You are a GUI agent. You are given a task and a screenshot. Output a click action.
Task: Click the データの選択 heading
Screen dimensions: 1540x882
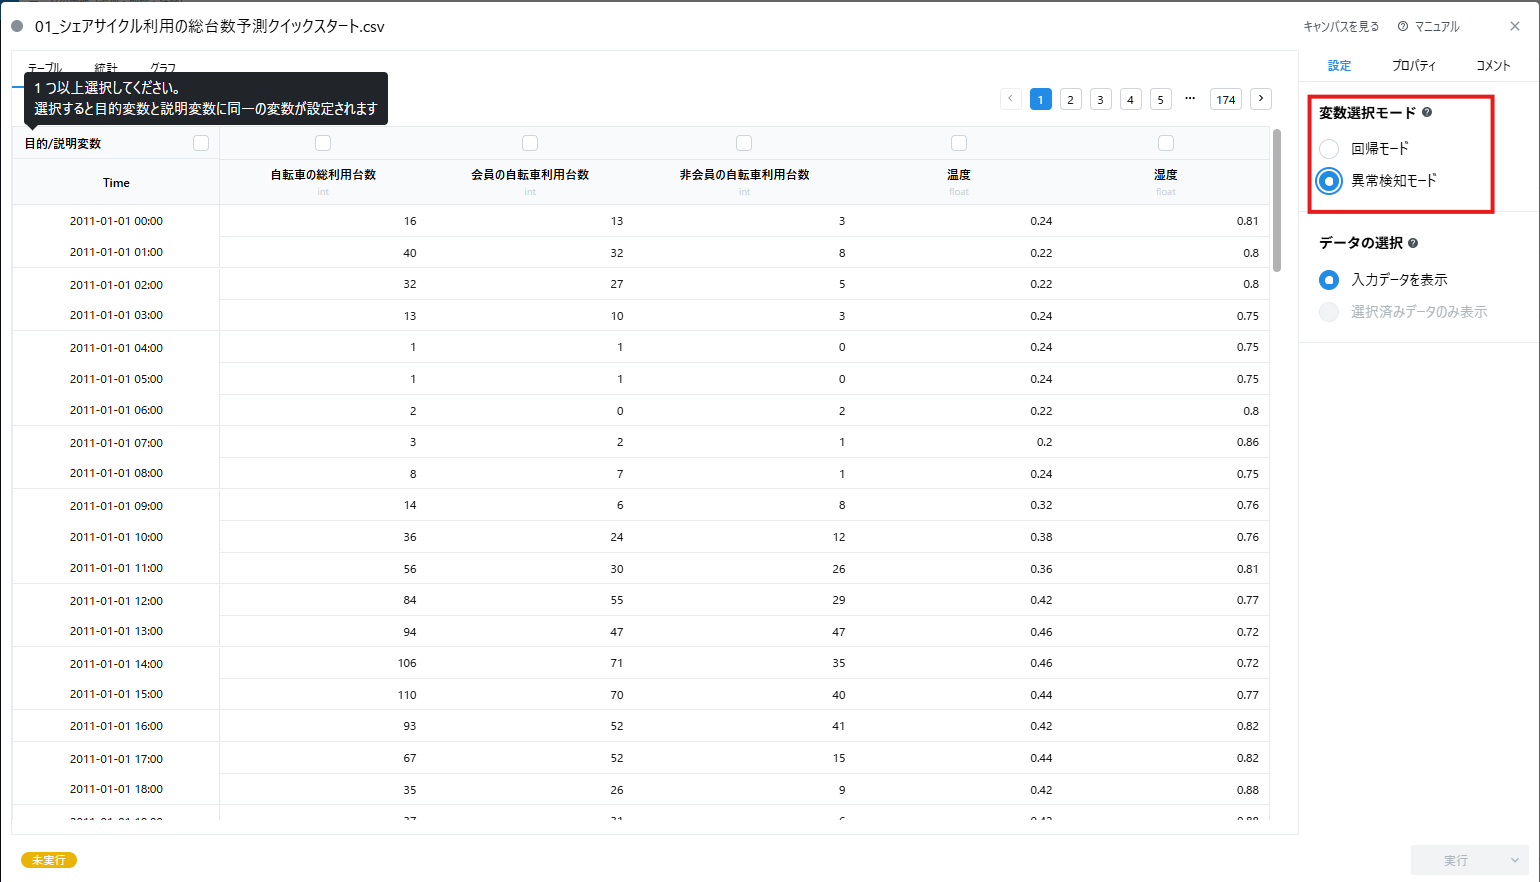(1360, 243)
